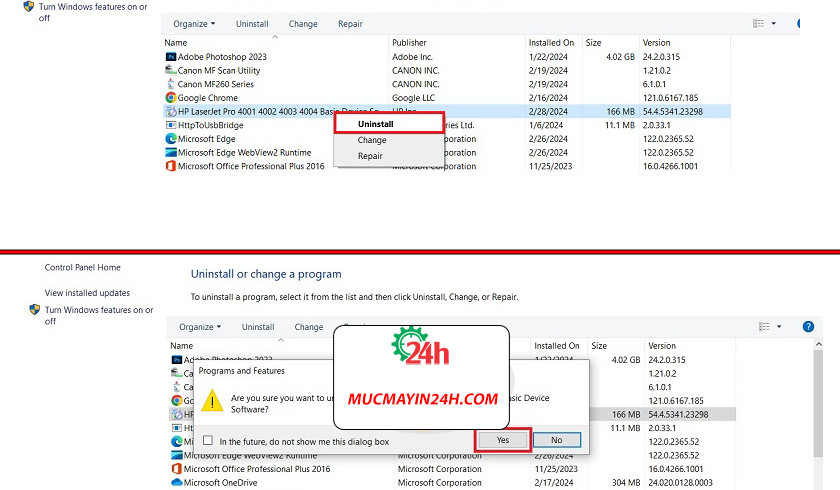Click vertical scrollbar thumb in lower list

tap(818, 404)
